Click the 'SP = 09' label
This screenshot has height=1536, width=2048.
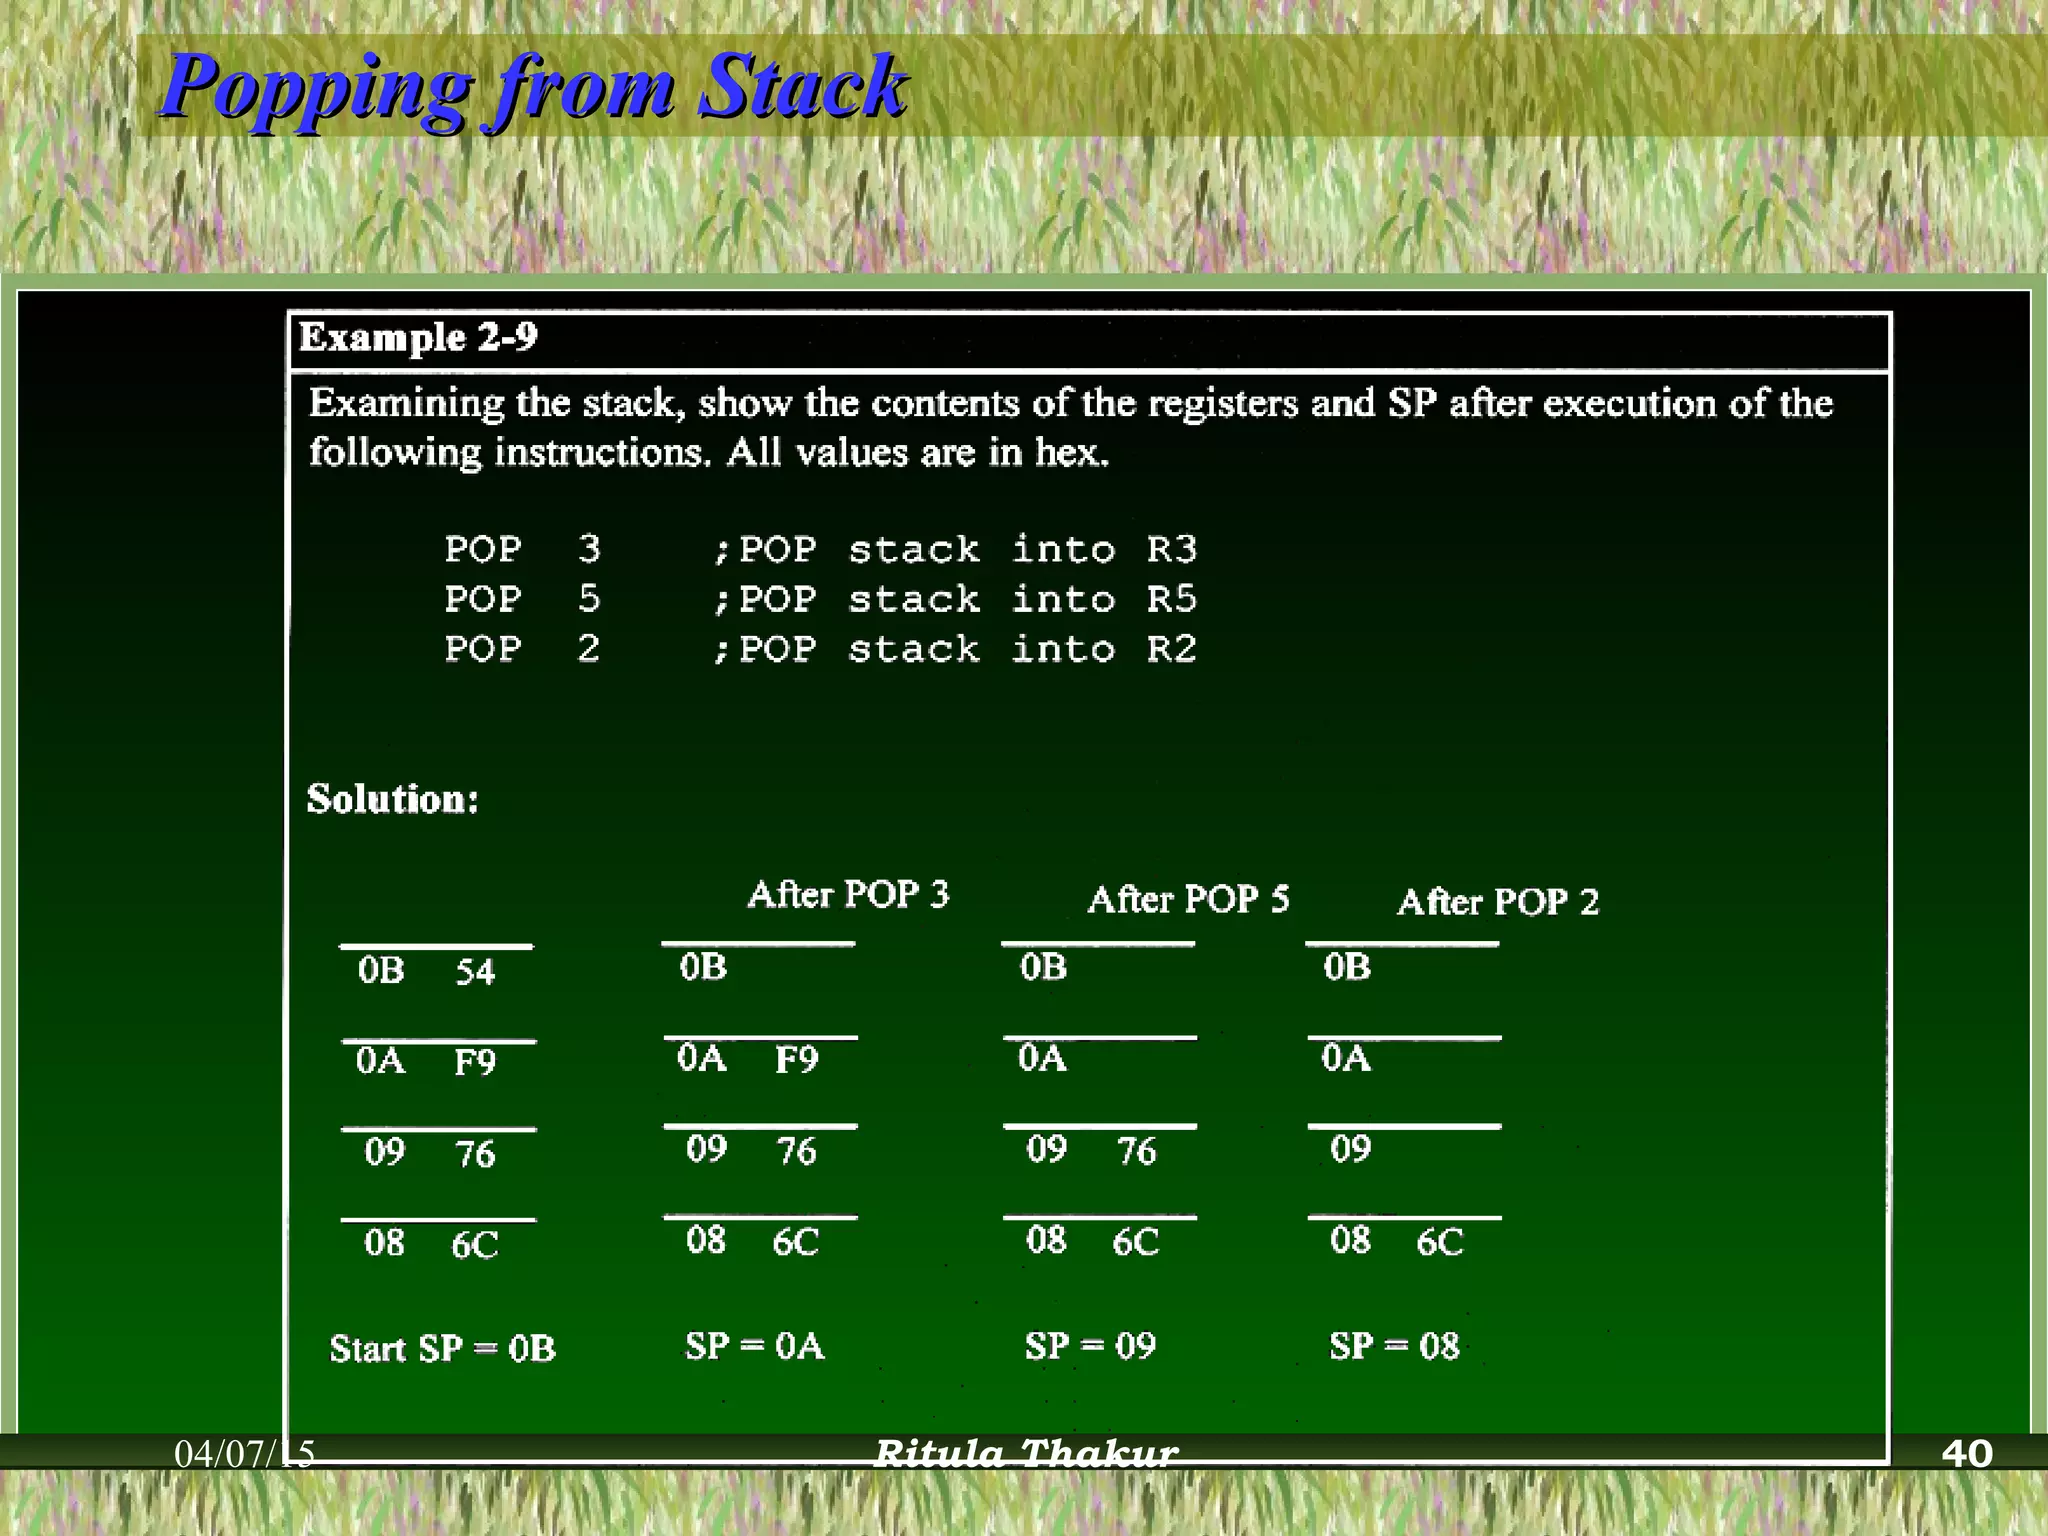click(x=1090, y=1346)
